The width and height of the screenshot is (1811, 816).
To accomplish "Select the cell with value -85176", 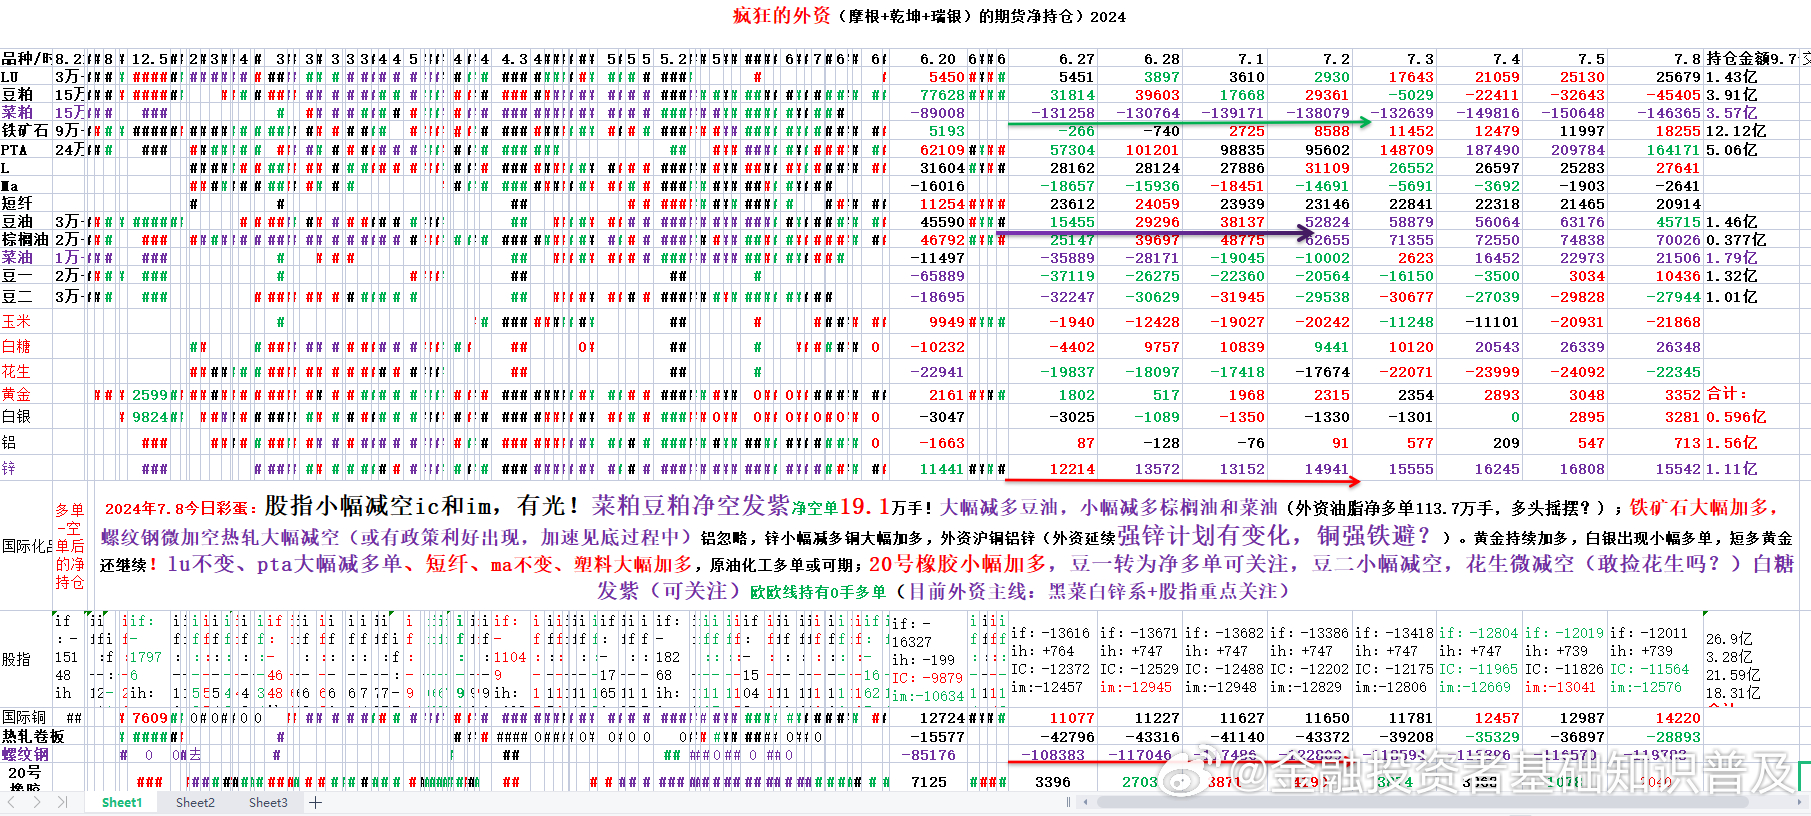I will (x=929, y=755).
